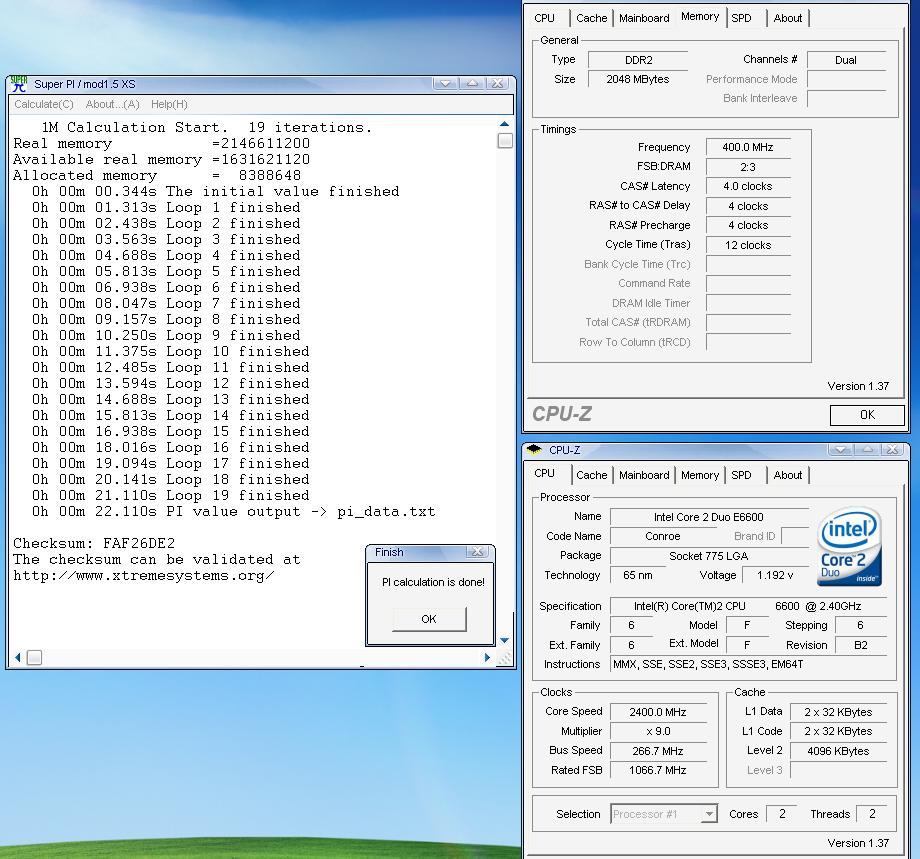The height and width of the screenshot is (859, 920).
Task: Open About tab in upper CPU-Z window
Action: [x=787, y=18]
